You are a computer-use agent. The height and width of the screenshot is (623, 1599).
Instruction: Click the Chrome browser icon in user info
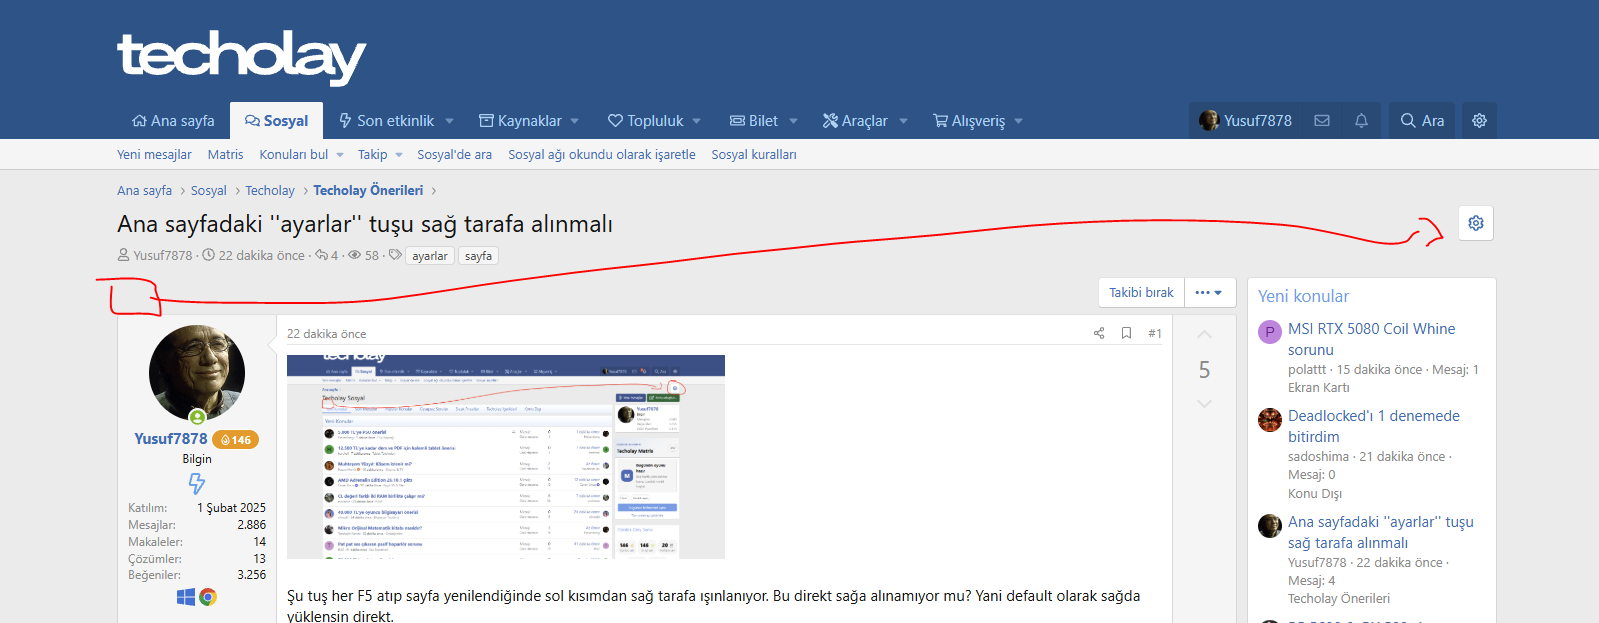(x=208, y=597)
